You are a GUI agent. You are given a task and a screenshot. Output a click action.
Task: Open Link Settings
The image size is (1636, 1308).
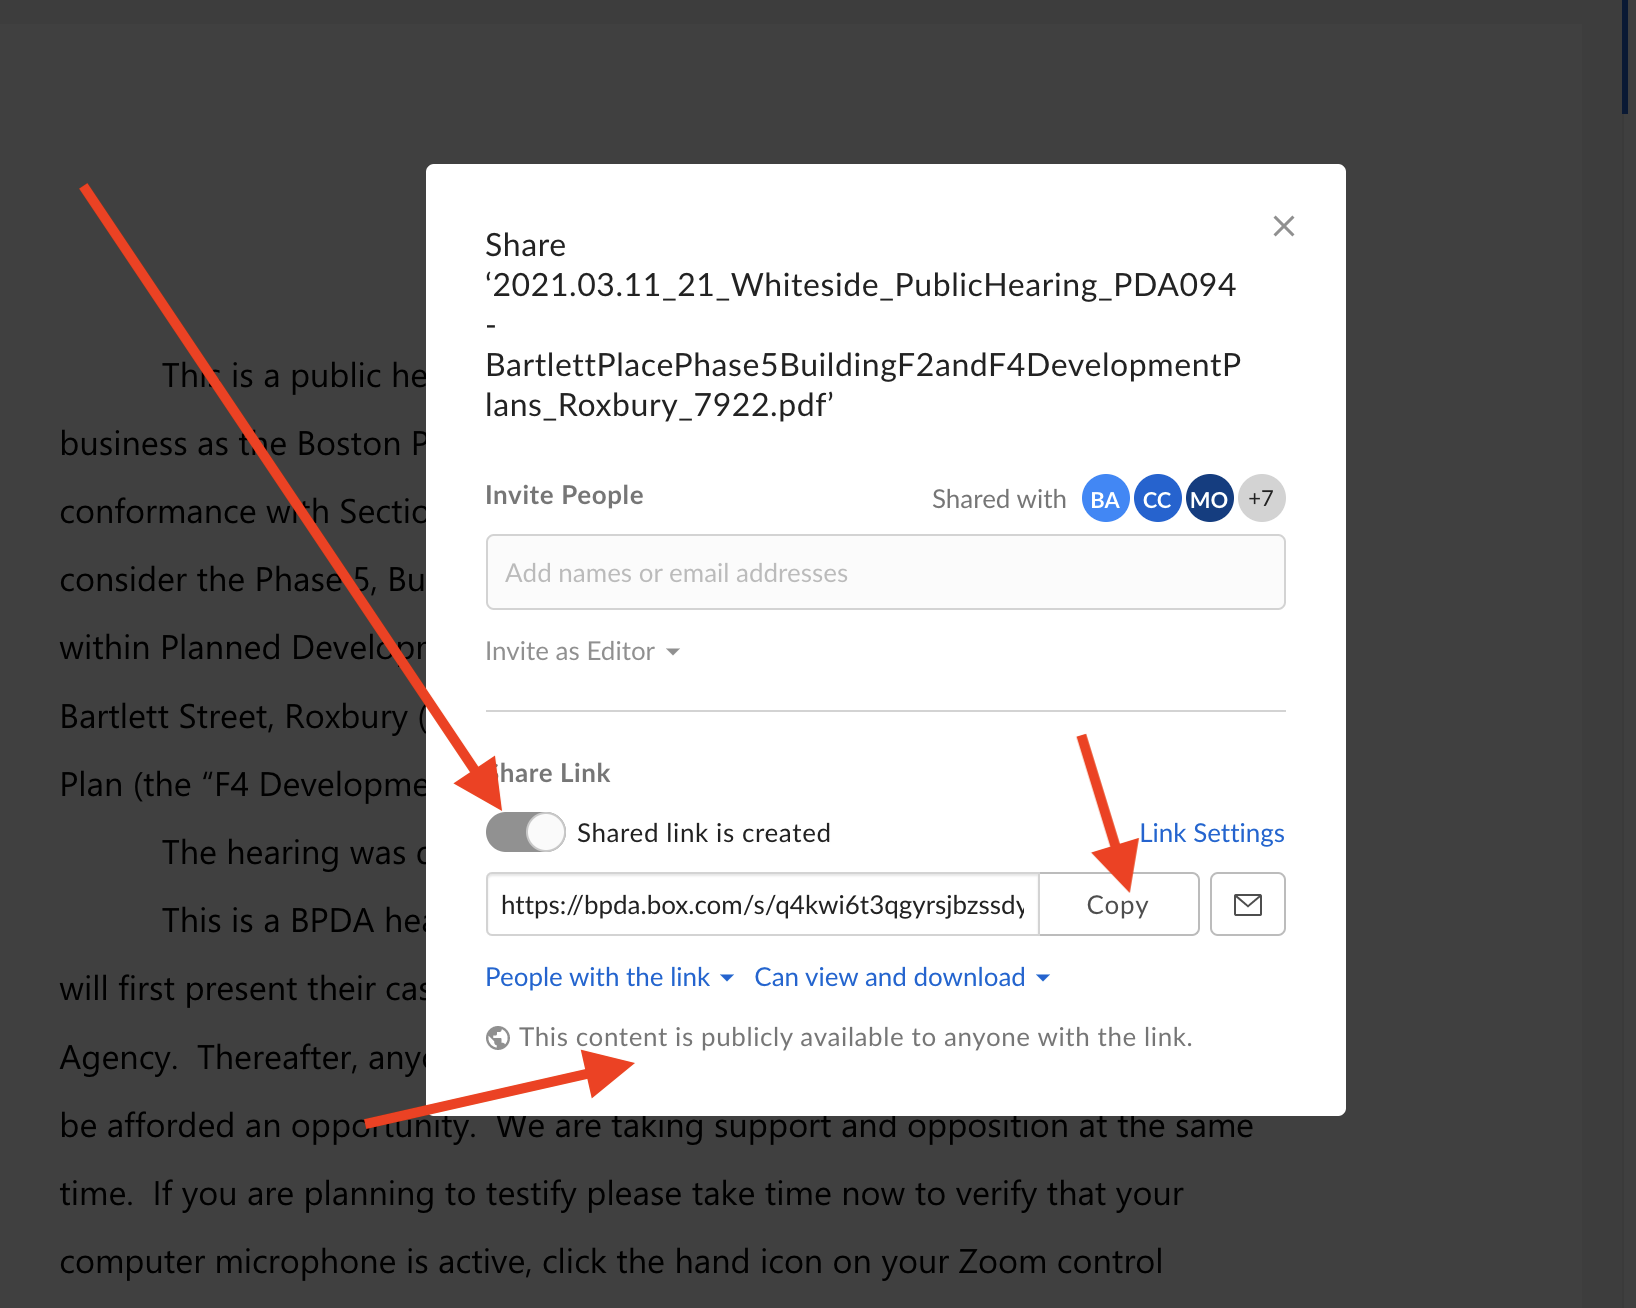(x=1212, y=833)
